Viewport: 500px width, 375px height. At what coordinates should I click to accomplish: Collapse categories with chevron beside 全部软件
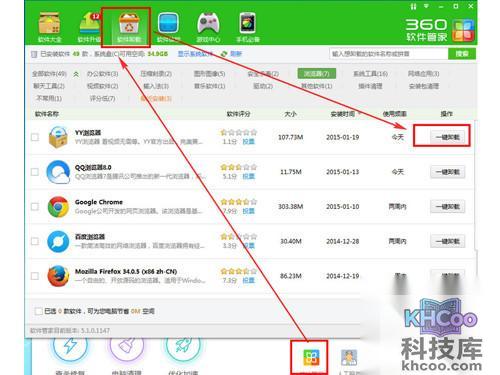(76, 74)
